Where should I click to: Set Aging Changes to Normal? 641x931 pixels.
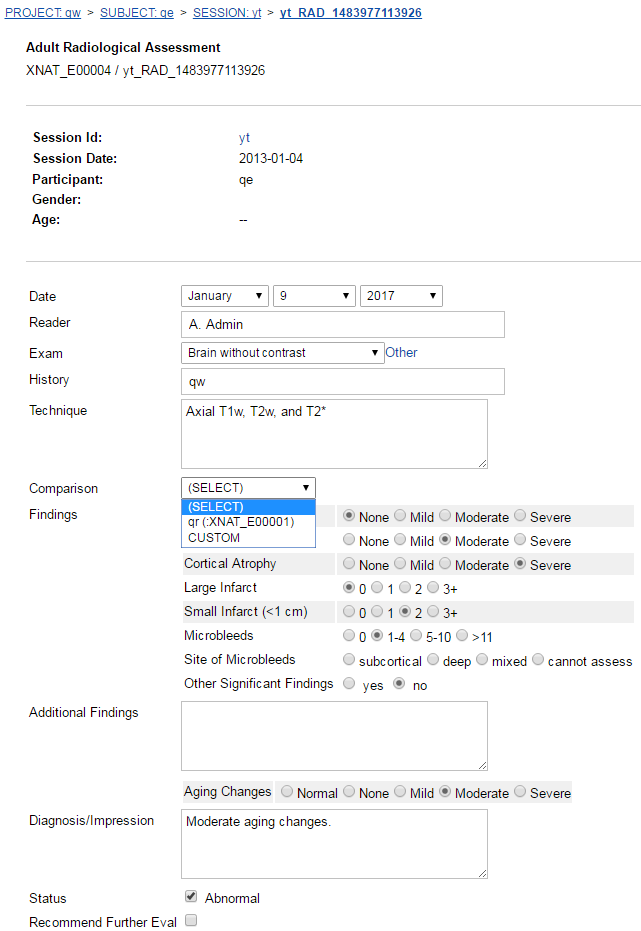(287, 792)
